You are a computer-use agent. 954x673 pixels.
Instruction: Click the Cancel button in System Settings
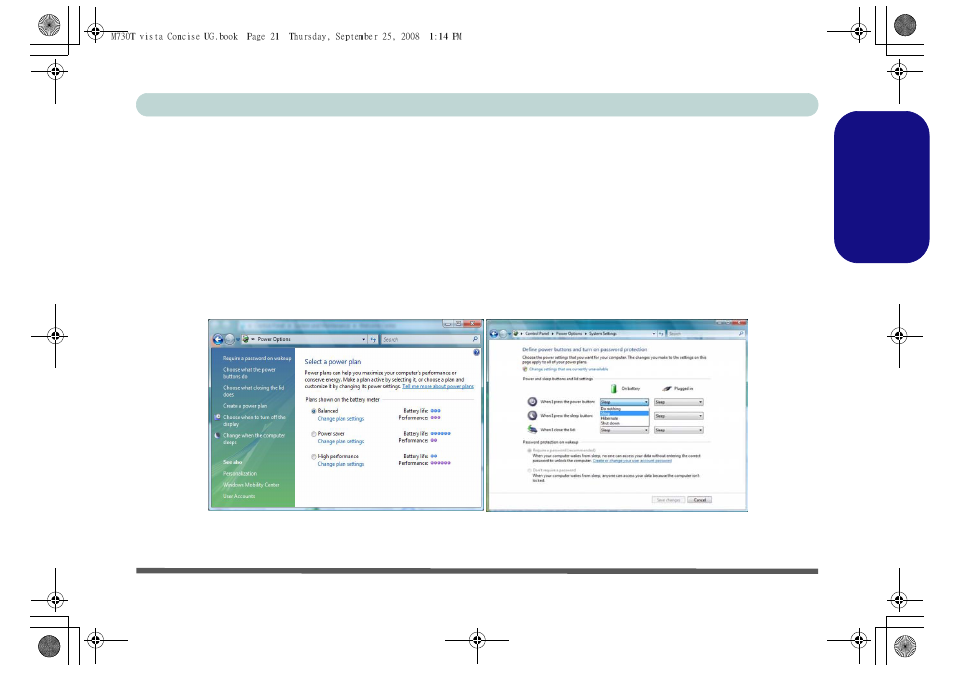pyautogui.click(x=700, y=499)
